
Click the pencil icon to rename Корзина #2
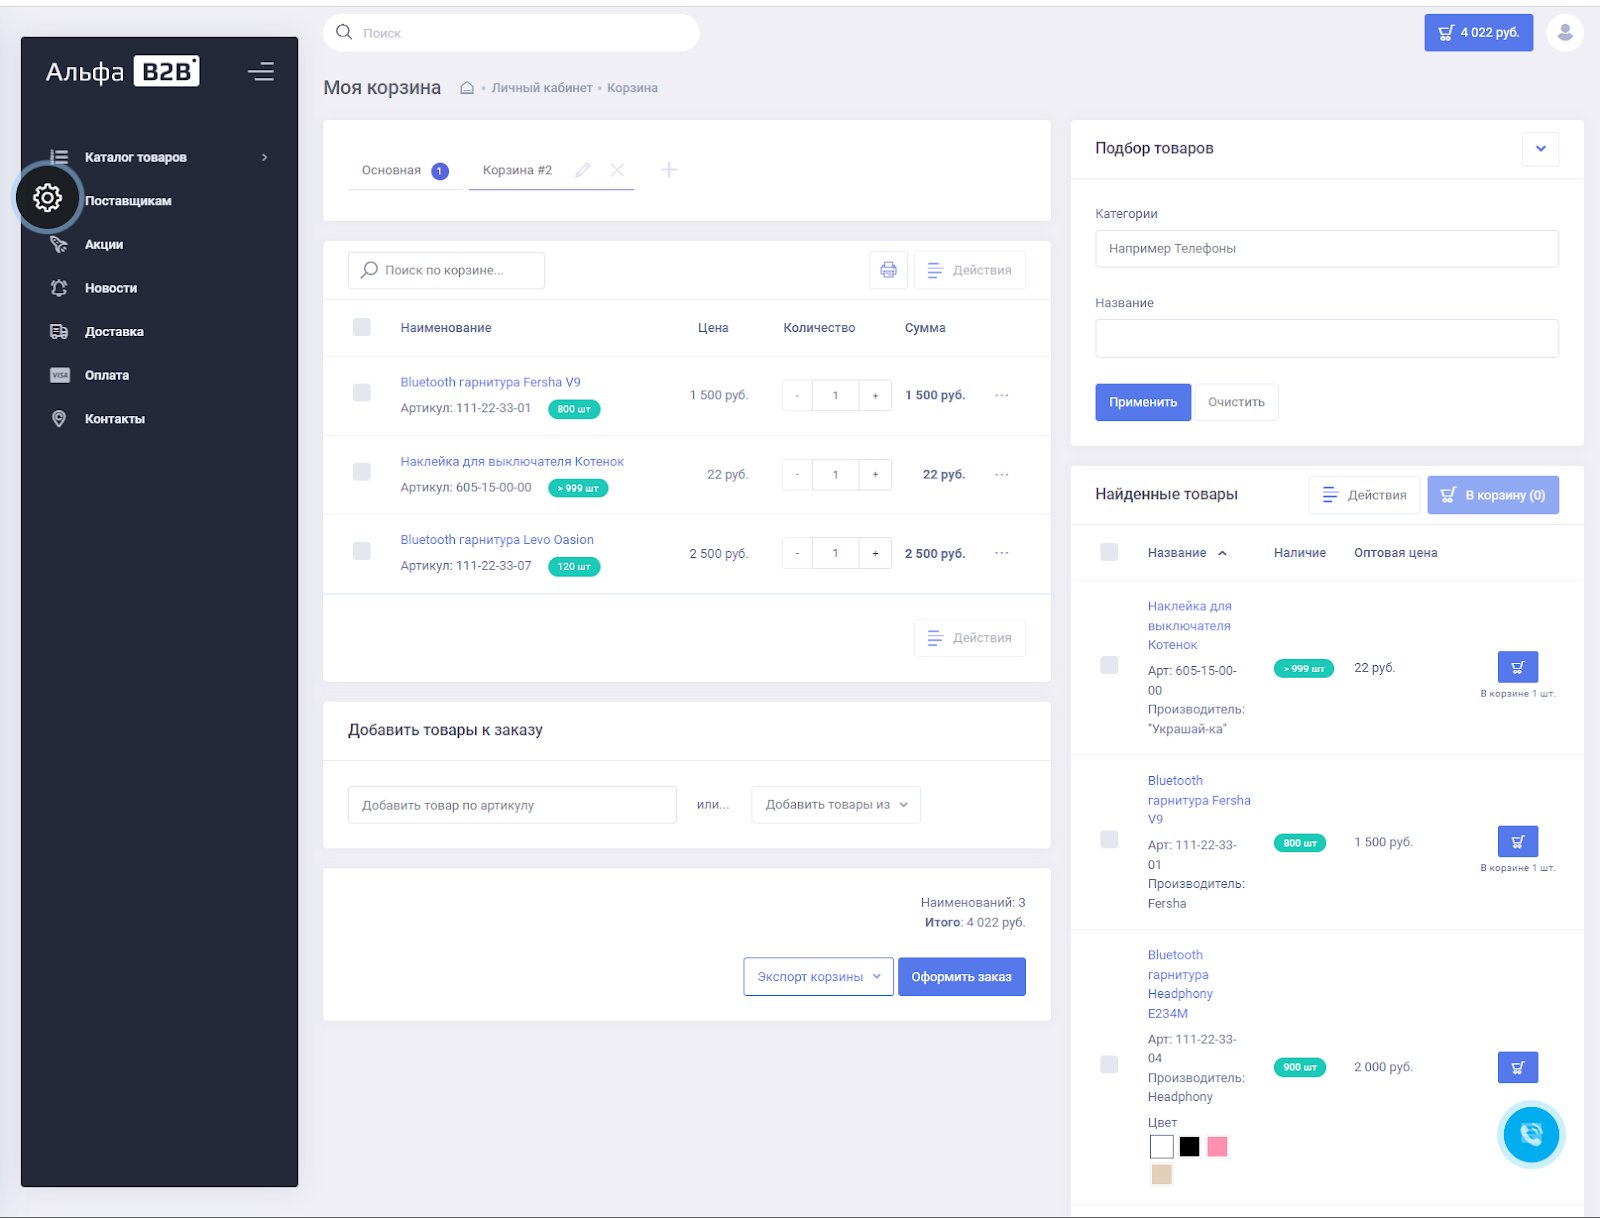(583, 170)
